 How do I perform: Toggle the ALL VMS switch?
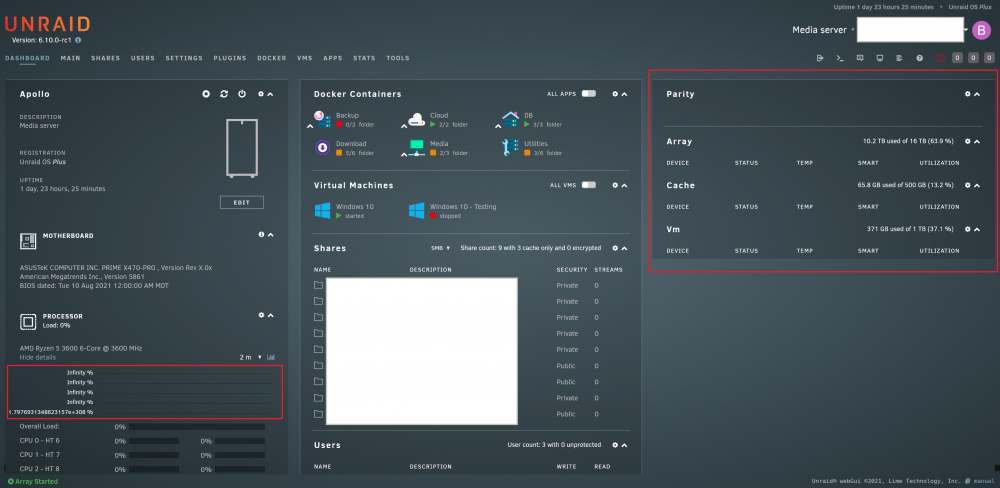point(589,185)
